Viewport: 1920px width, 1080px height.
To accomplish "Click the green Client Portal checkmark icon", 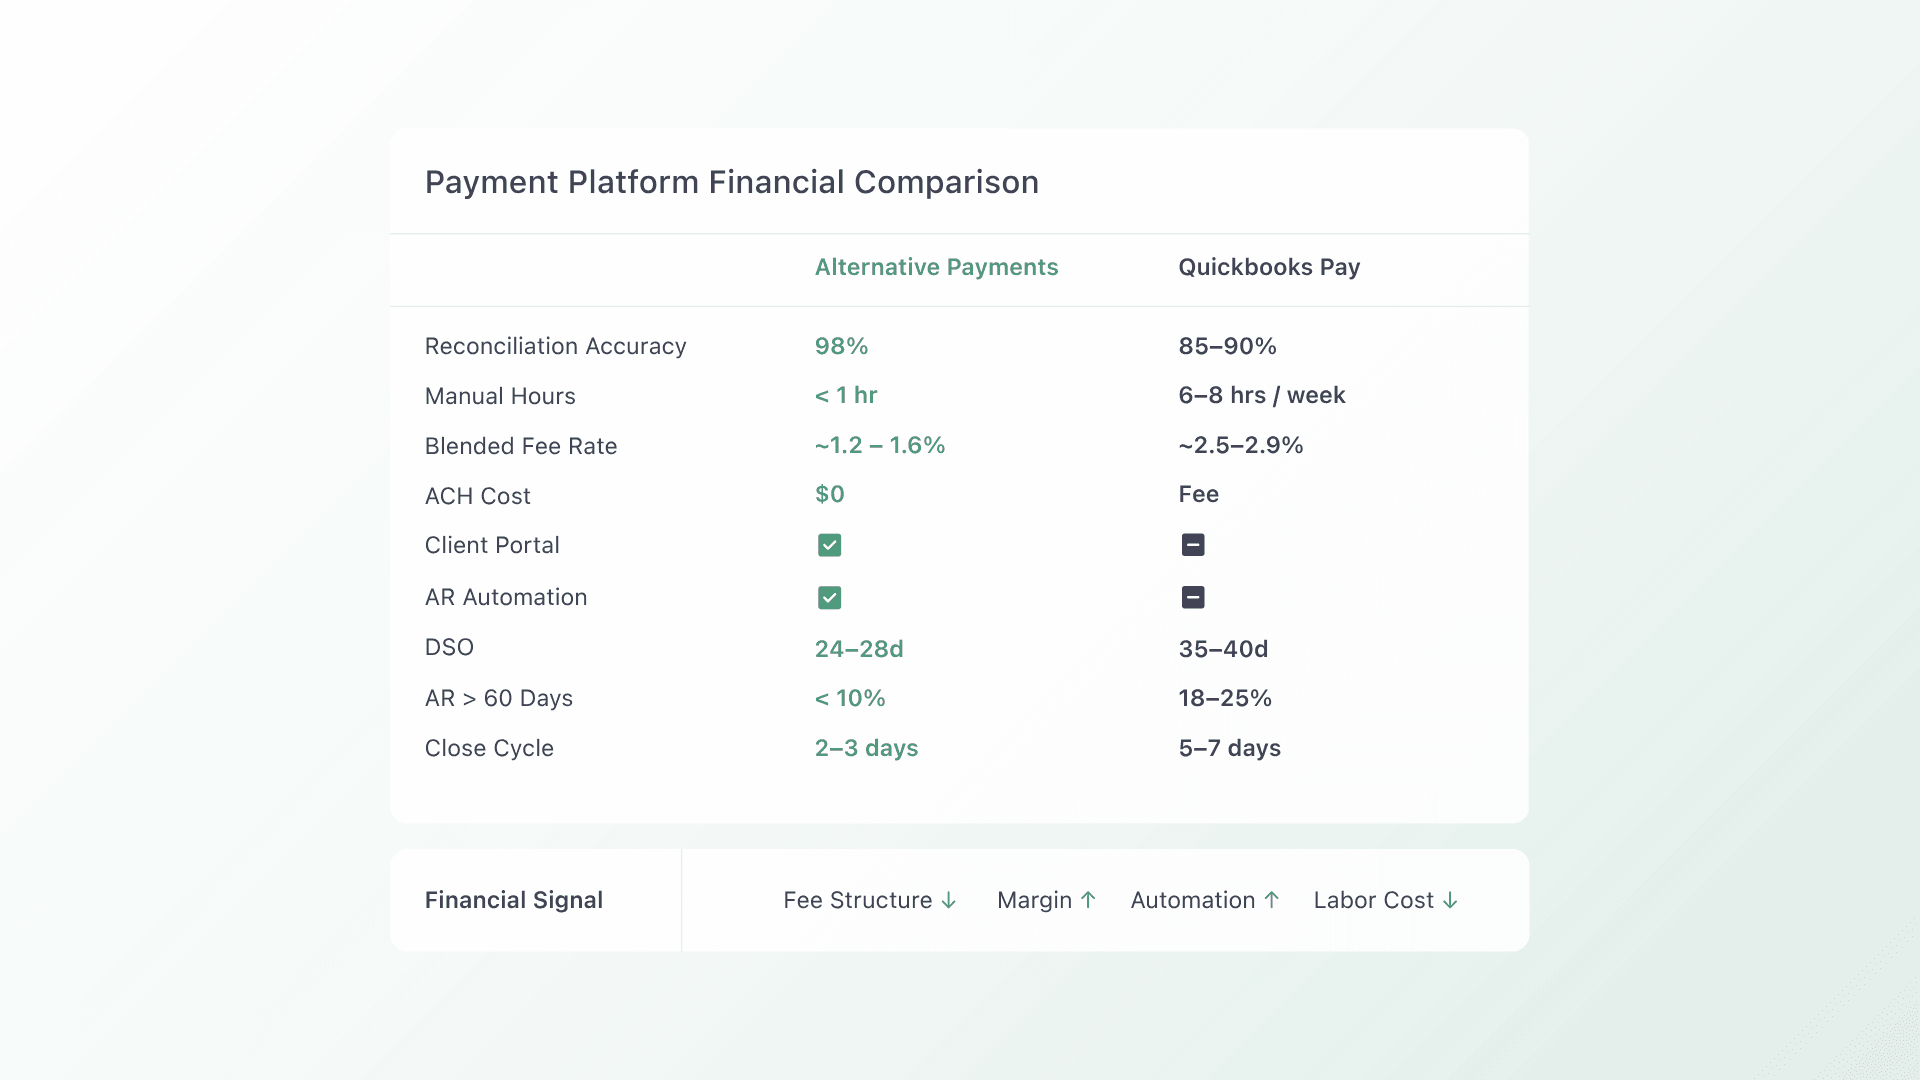I will click(x=829, y=545).
